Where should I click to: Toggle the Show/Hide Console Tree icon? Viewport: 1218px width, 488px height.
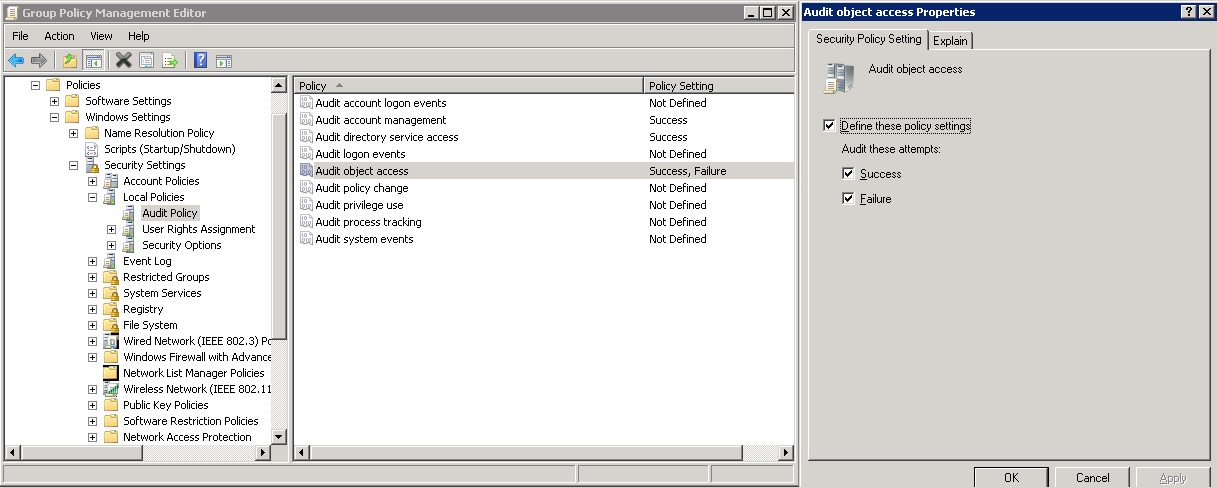tap(93, 61)
